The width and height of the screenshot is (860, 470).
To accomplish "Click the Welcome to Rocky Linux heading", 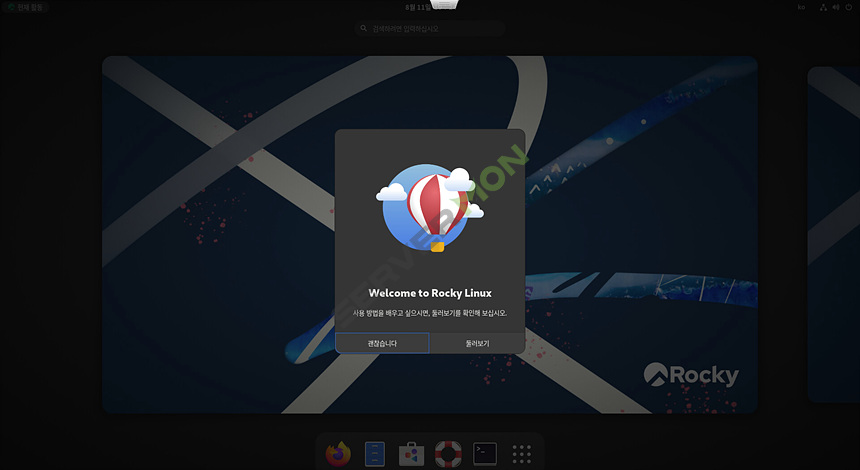I will pyautogui.click(x=430, y=293).
